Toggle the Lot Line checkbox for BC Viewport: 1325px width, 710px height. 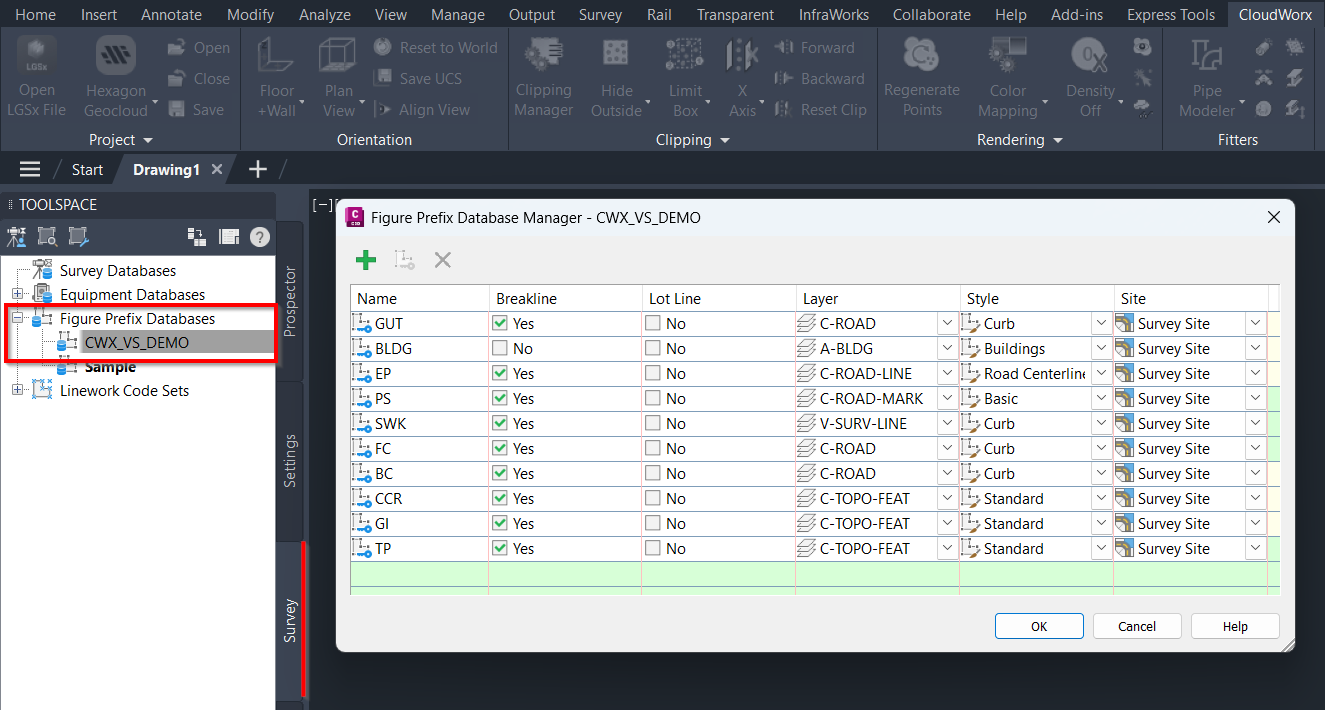coord(652,474)
